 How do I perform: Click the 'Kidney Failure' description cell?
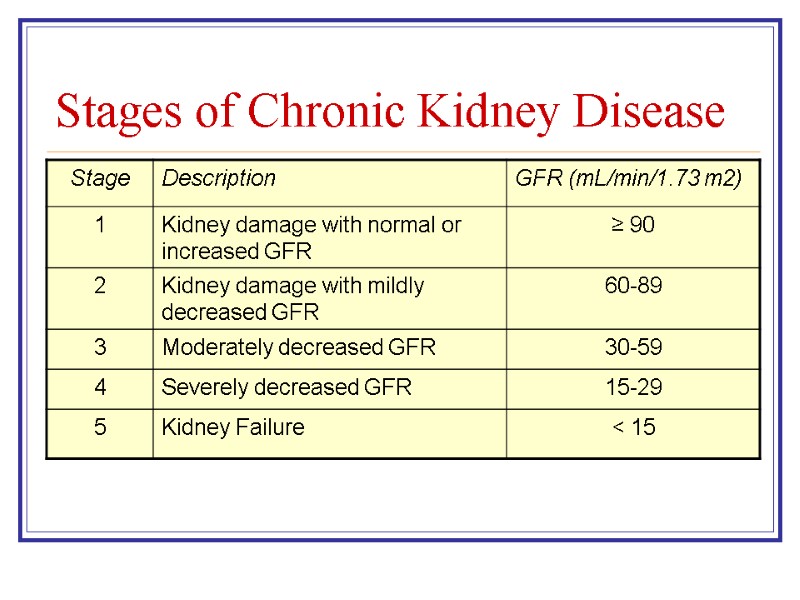[x=233, y=428]
